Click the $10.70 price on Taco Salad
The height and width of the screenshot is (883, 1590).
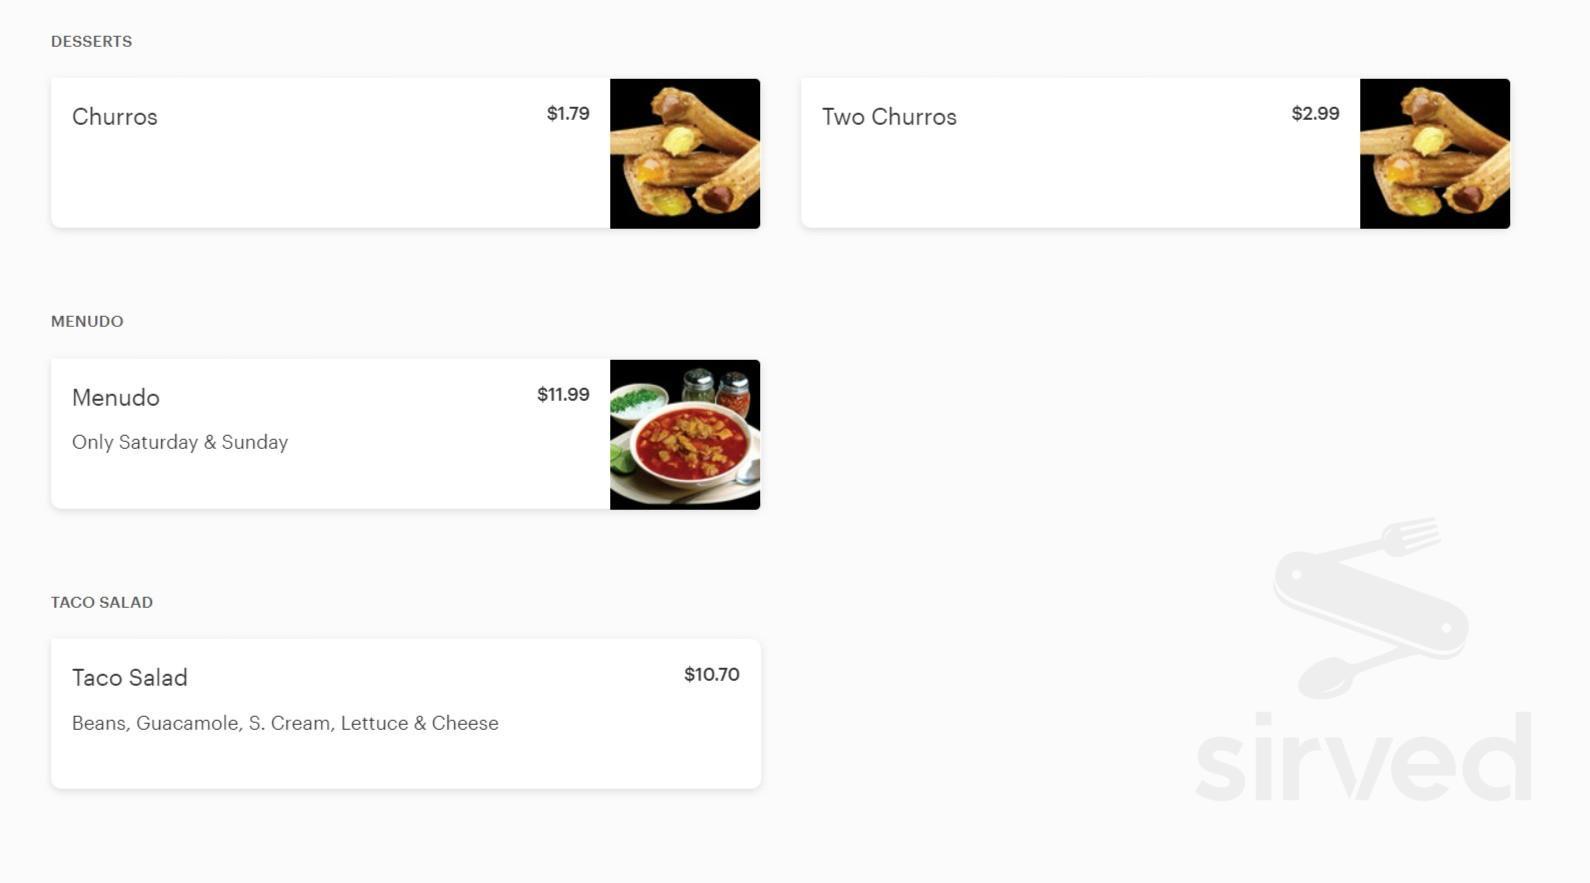pos(711,674)
